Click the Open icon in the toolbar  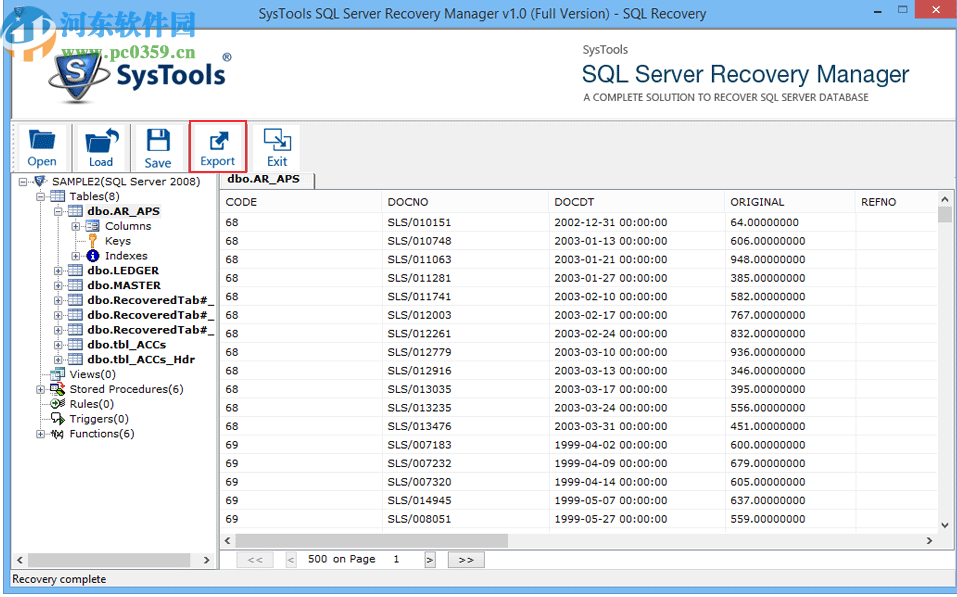pyautogui.click(x=41, y=140)
